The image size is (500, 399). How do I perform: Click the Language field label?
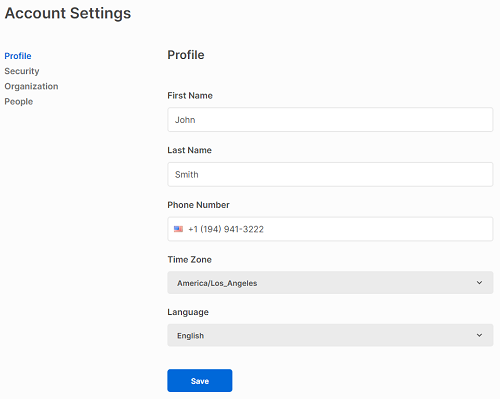(188, 312)
